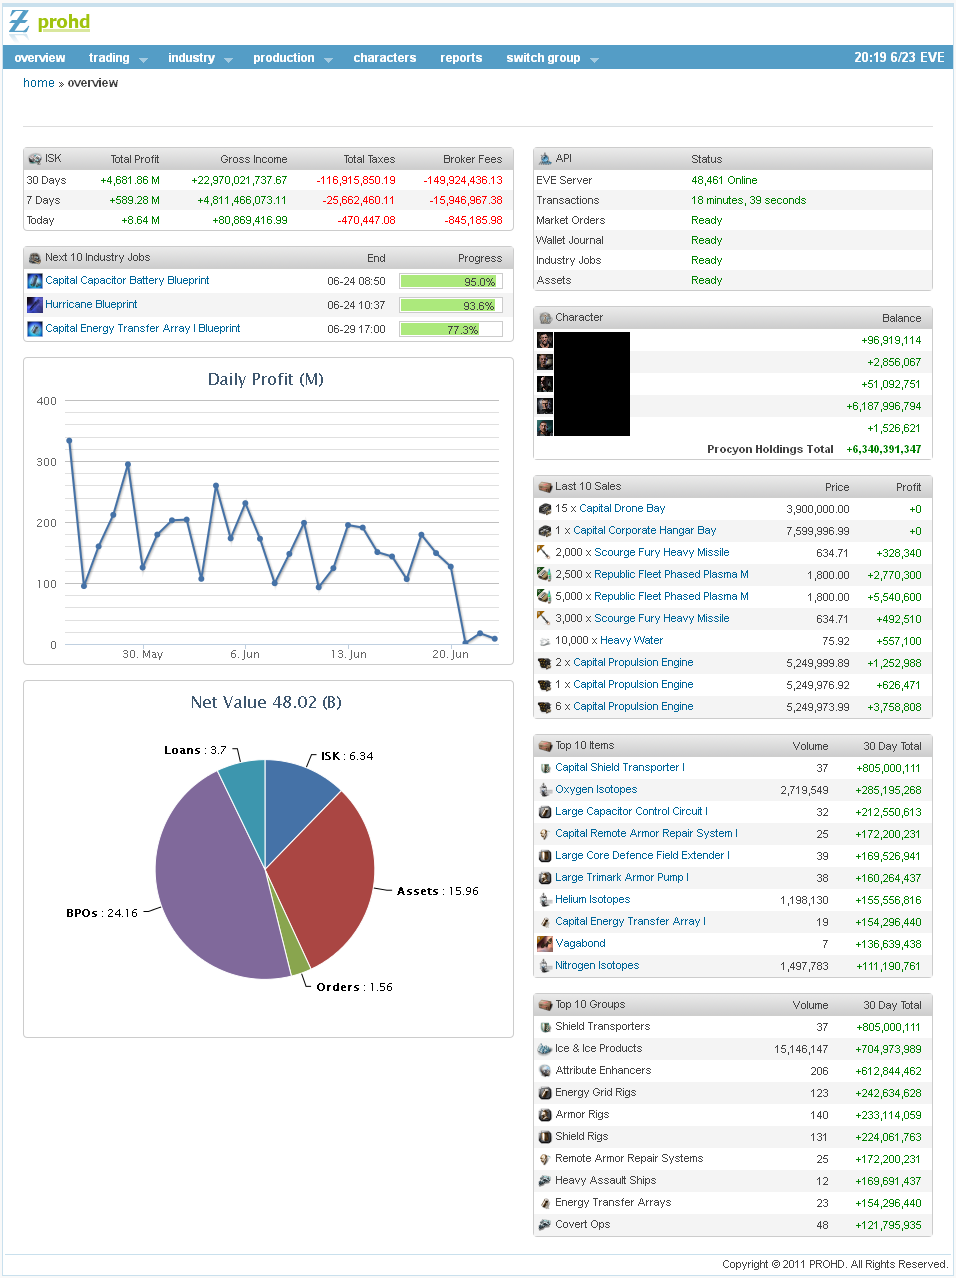This screenshot has width=956, height=1278.
Task: Open the Helium Isotopes item link
Action: pos(592,899)
